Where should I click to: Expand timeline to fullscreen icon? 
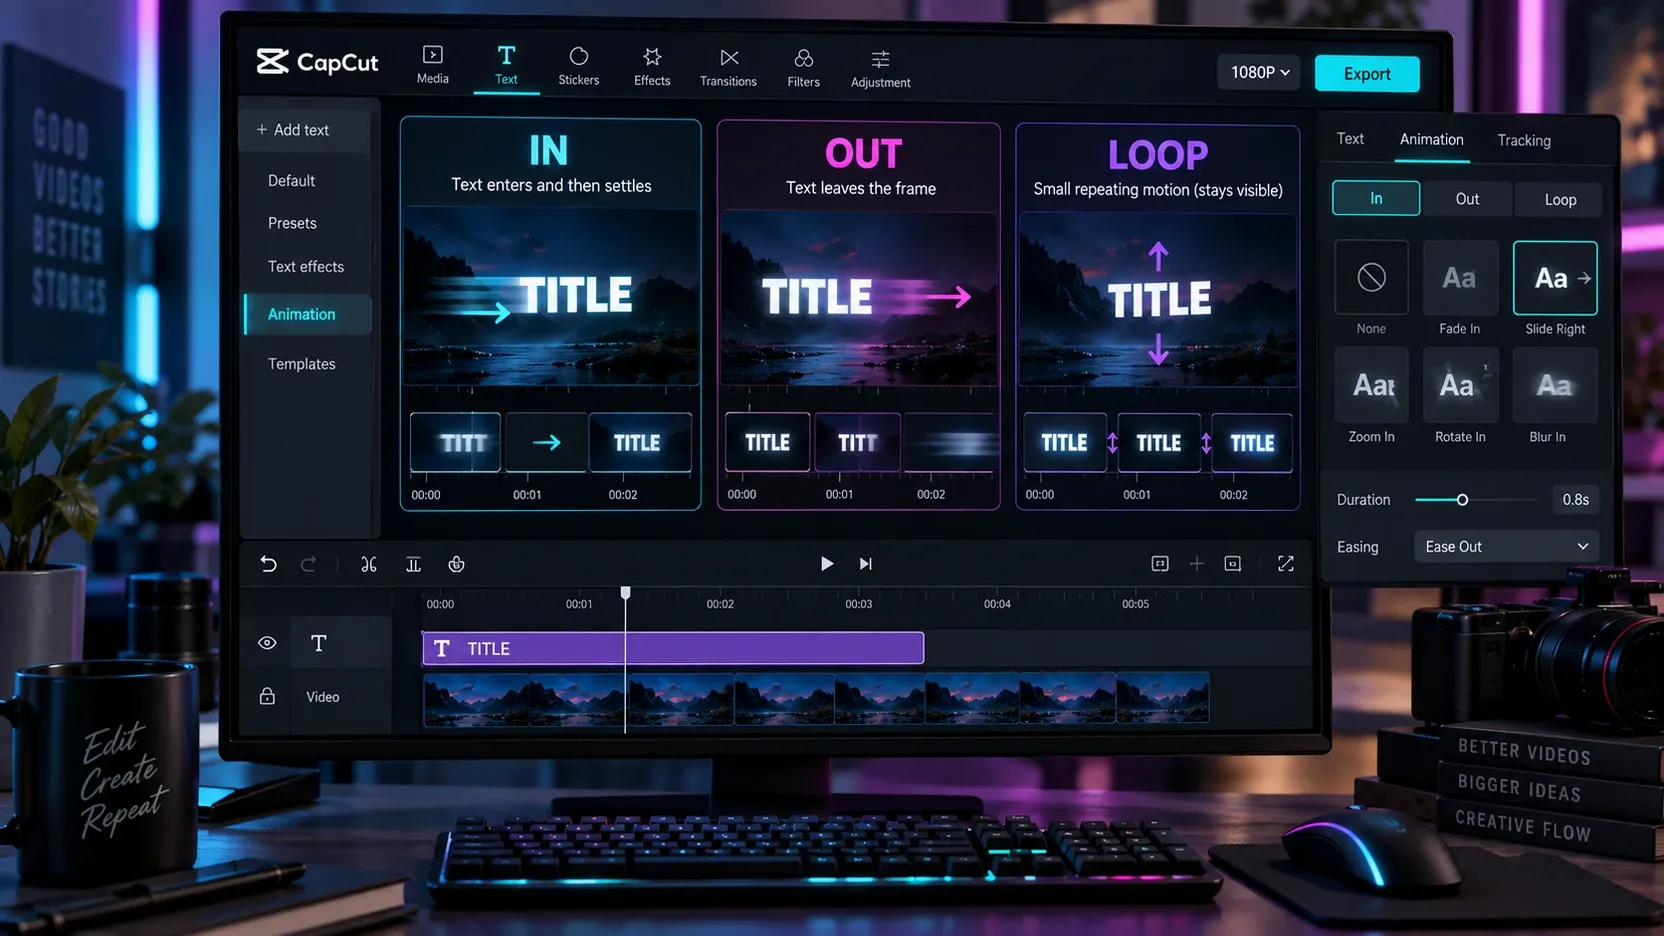click(x=1286, y=564)
